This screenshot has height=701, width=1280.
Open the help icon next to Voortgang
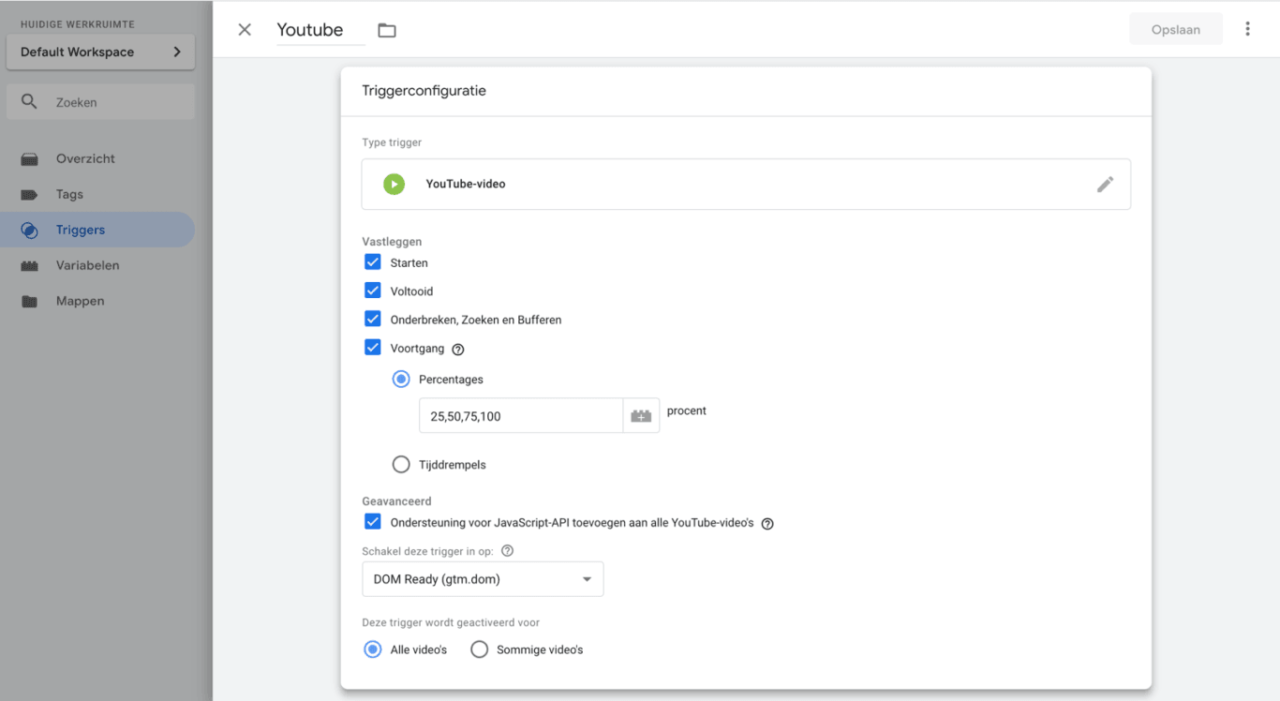point(458,349)
